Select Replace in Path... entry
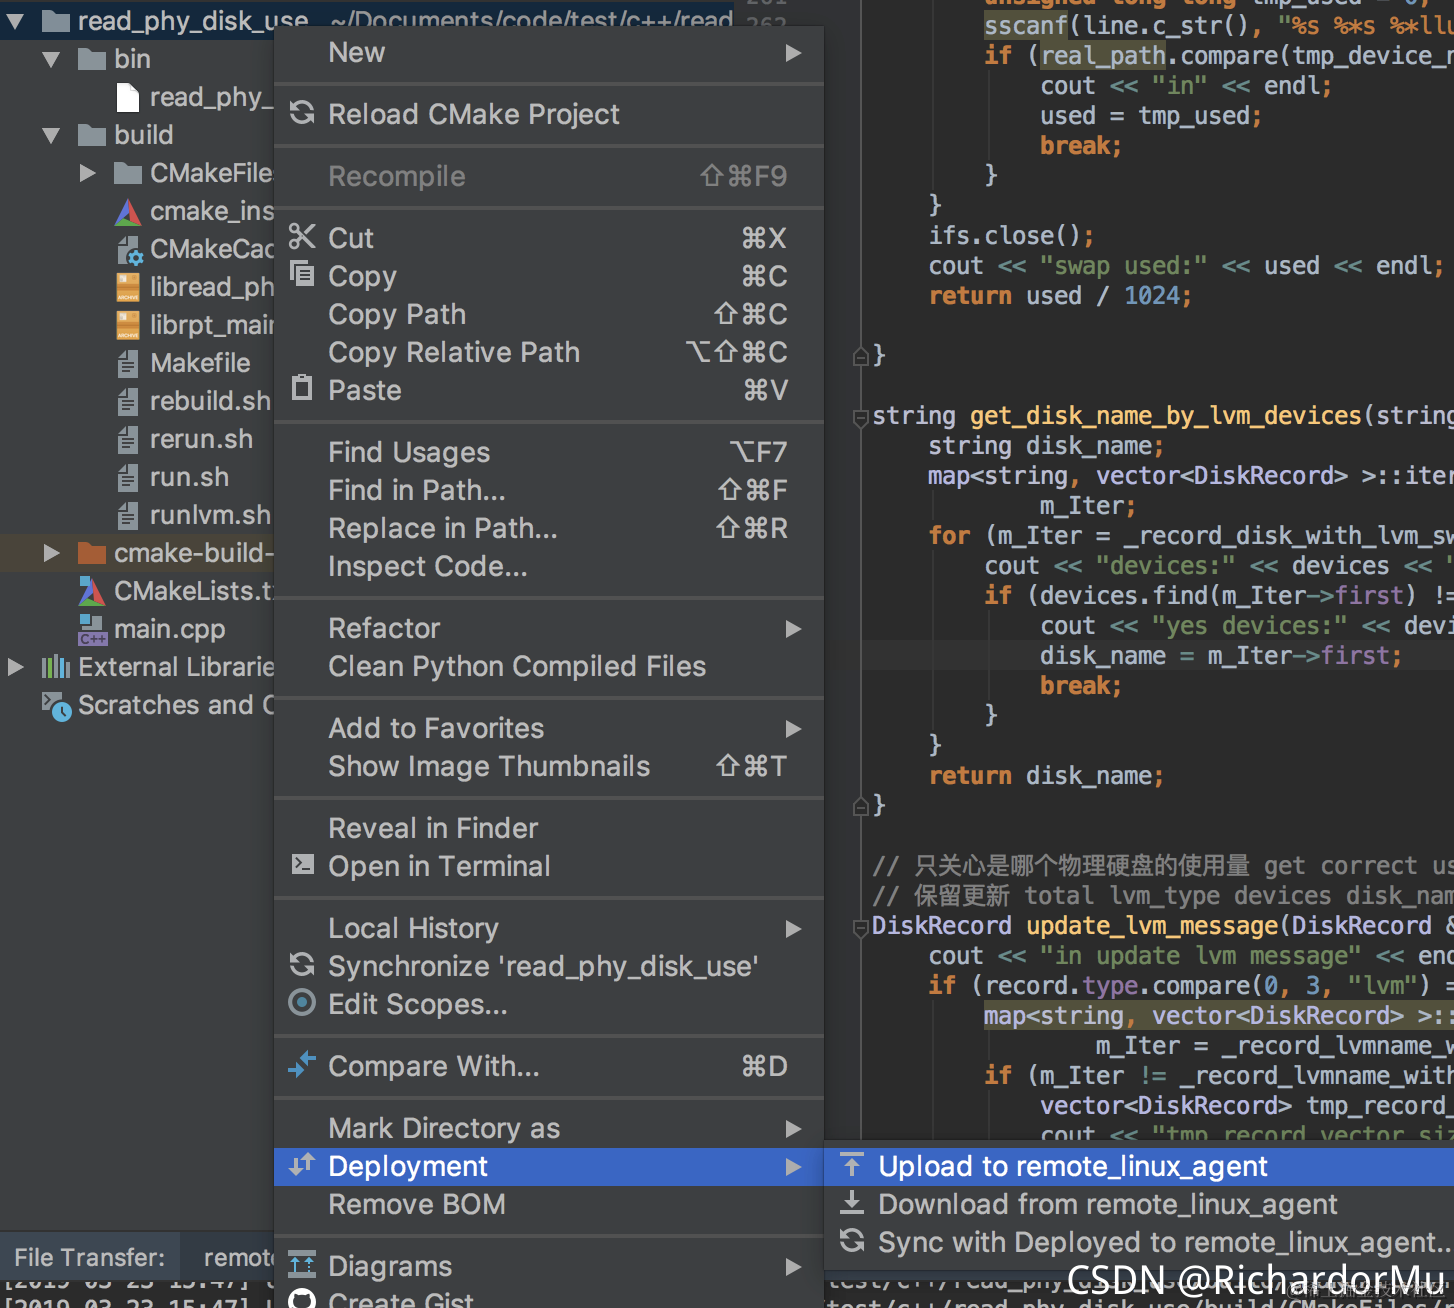Screen dimensions: 1454x1308 [549, 528]
